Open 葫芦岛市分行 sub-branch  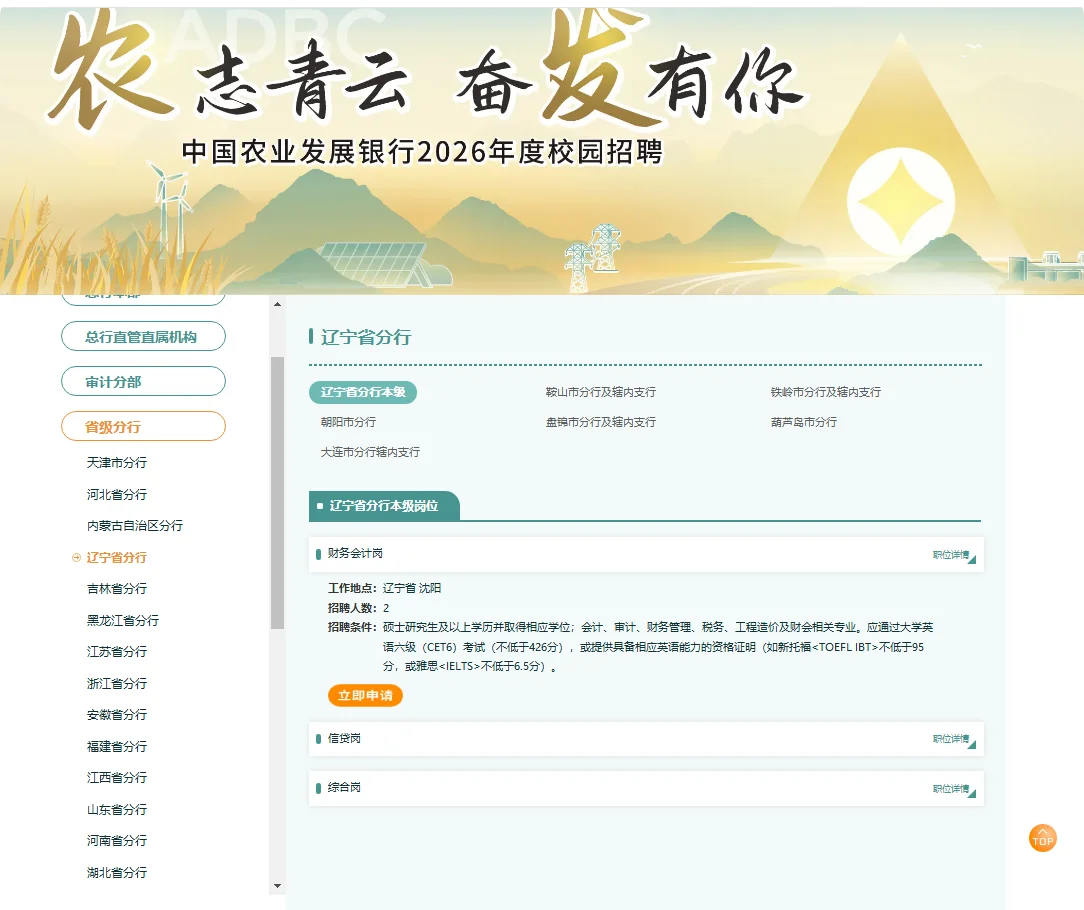pyautogui.click(x=804, y=422)
